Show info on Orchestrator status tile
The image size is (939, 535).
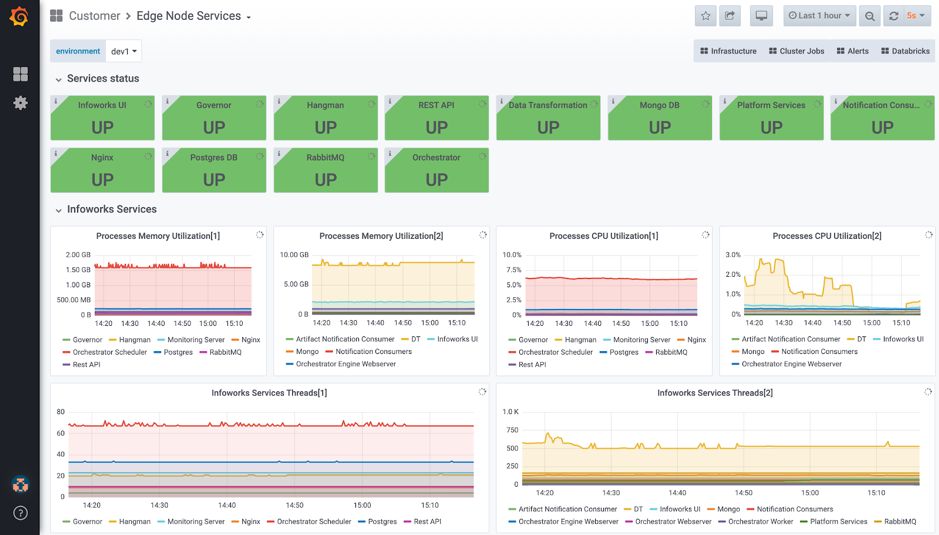pos(390,153)
